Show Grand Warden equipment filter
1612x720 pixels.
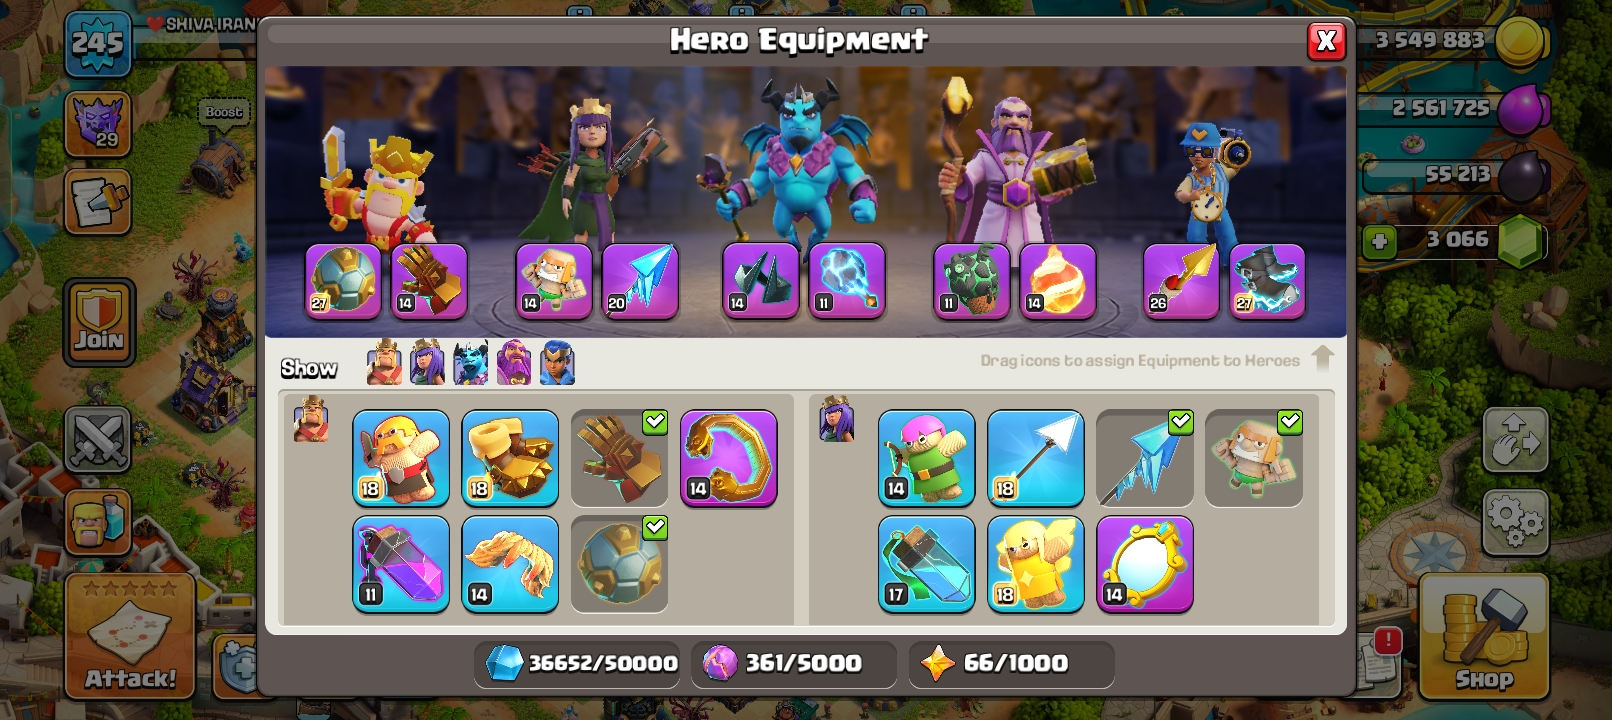[x=514, y=362]
